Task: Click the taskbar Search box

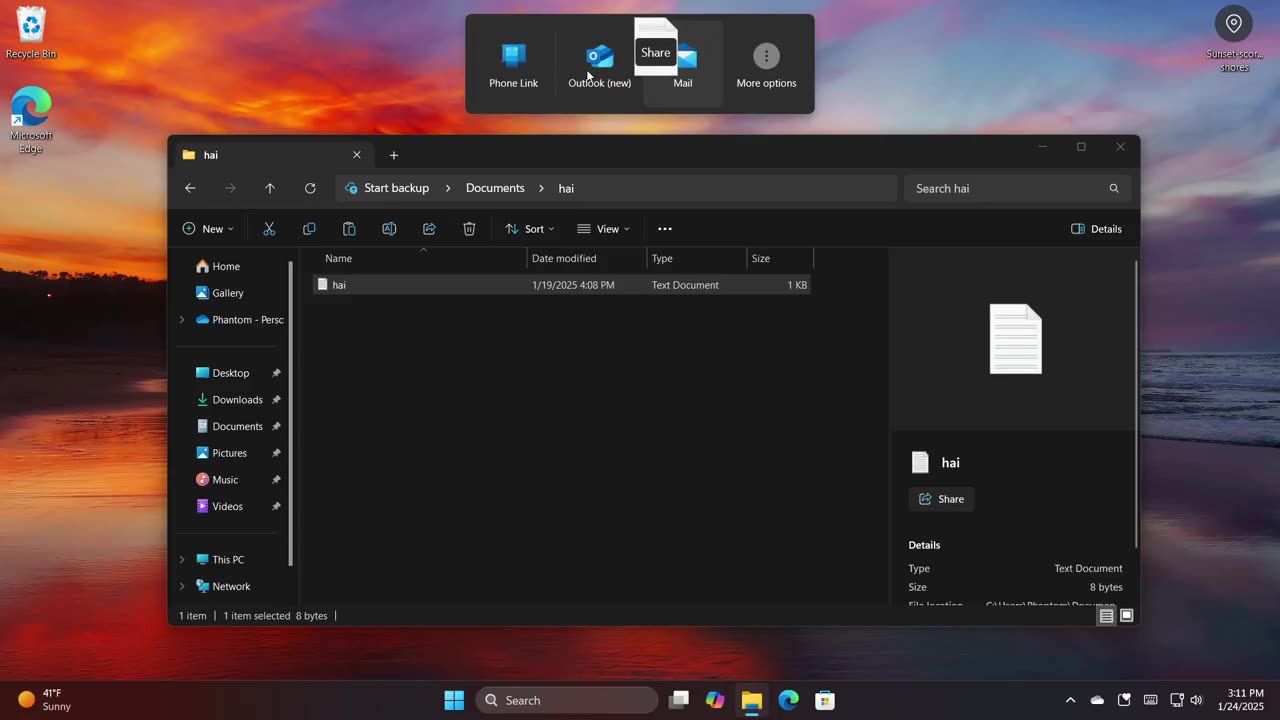Action: (567, 700)
